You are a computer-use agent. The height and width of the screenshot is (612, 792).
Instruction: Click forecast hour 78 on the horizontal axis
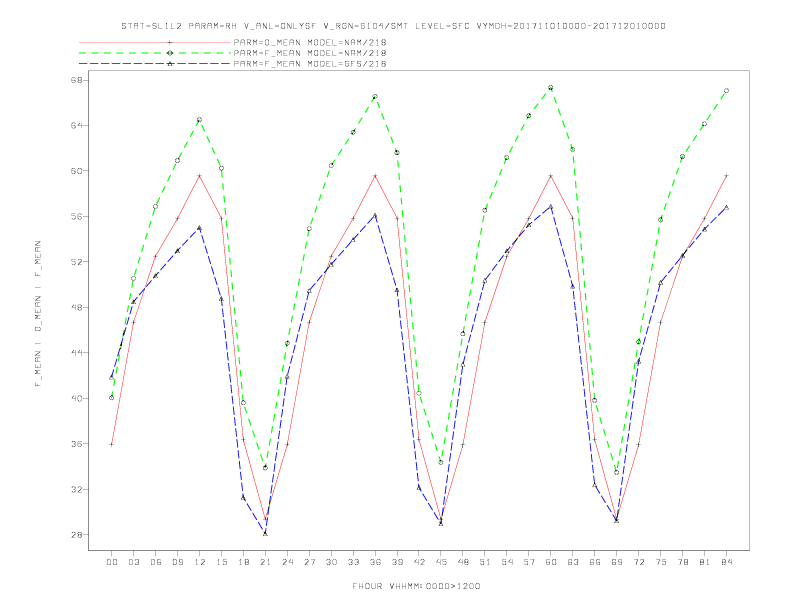click(x=683, y=562)
